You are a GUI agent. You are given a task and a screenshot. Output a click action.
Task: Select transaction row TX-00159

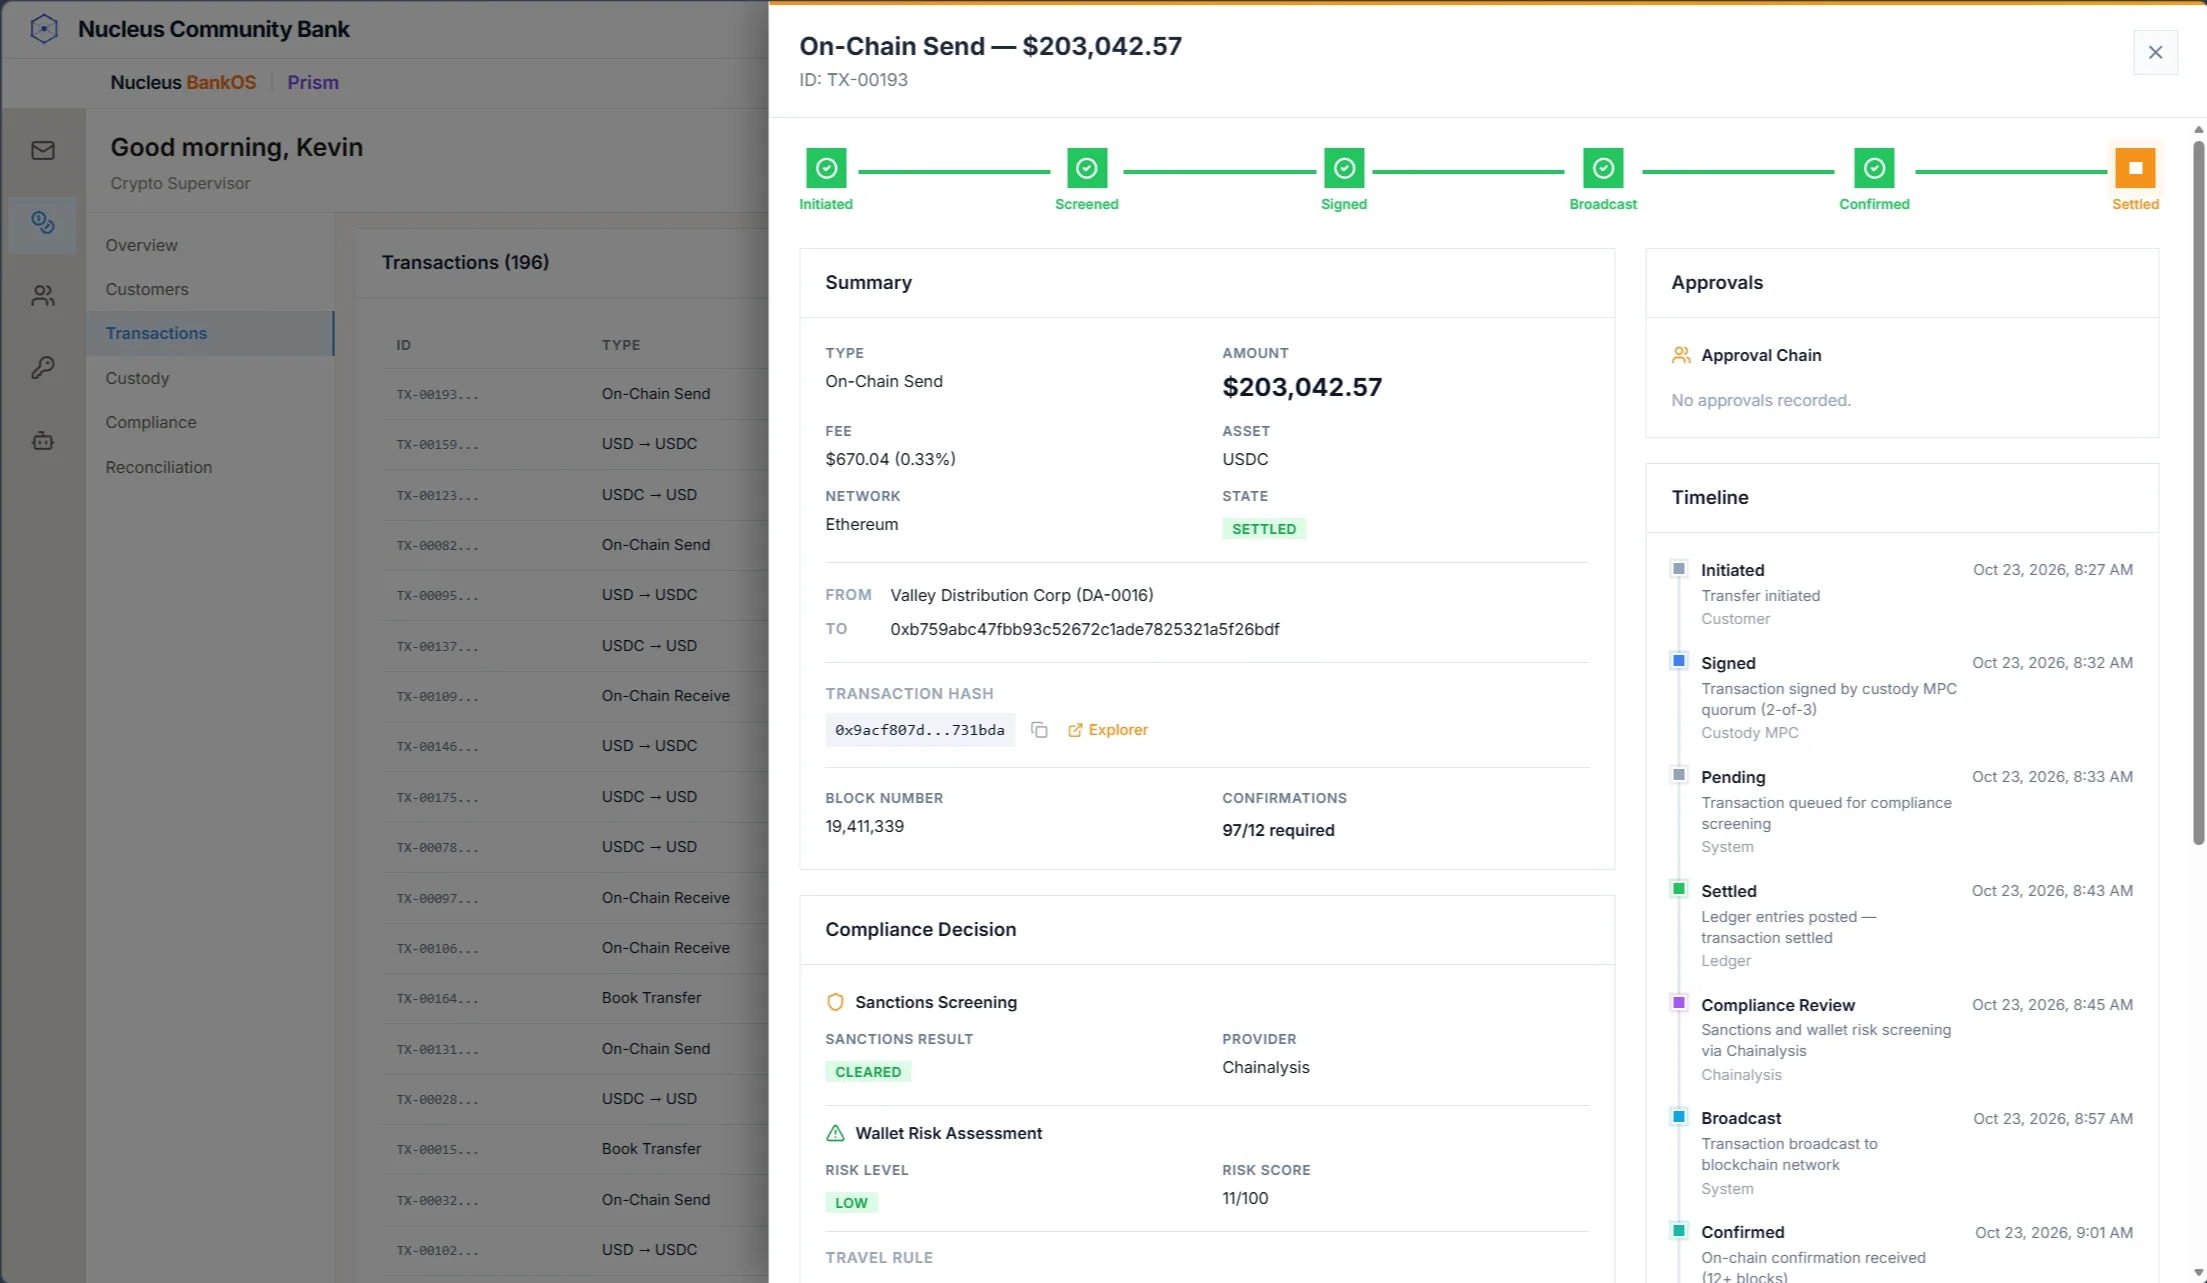point(574,444)
